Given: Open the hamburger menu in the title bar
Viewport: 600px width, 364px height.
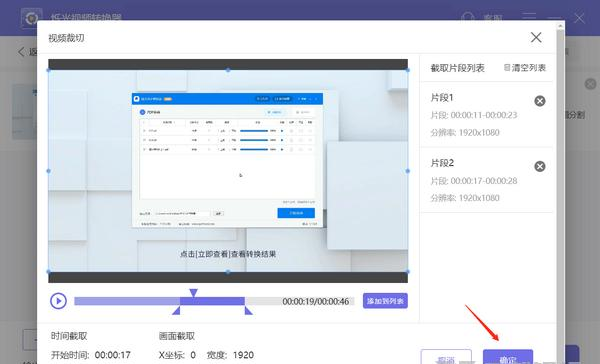Looking at the screenshot, I should [x=529, y=17].
